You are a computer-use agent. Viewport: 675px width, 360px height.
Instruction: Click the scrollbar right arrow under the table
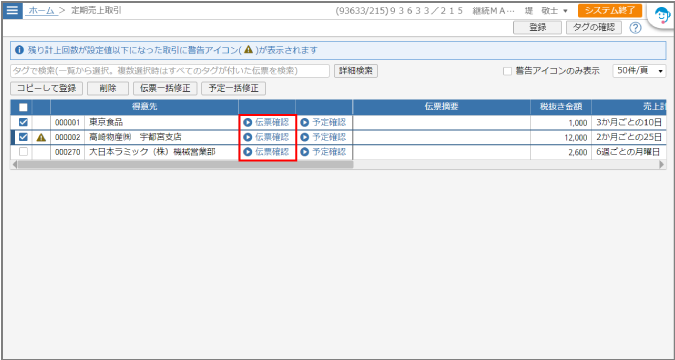[662, 164]
